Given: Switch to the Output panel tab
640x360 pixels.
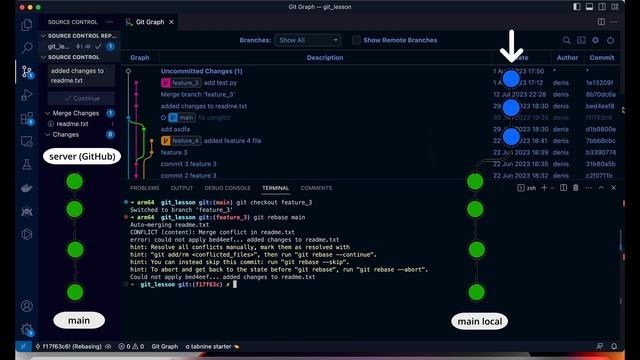Looking at the screenshot, I should tap(182, 188).
